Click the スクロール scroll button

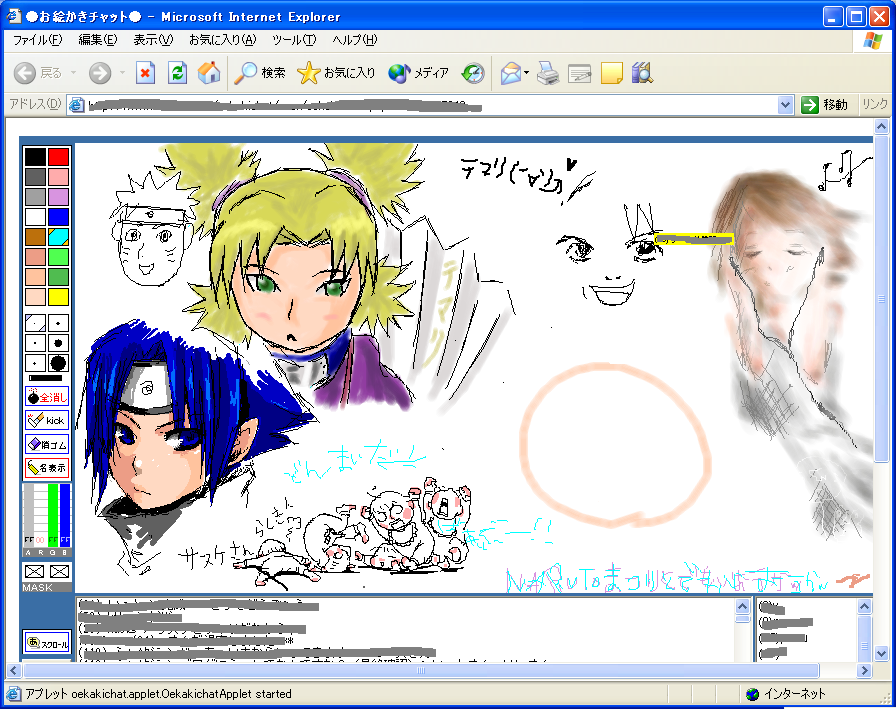(47, 642)
